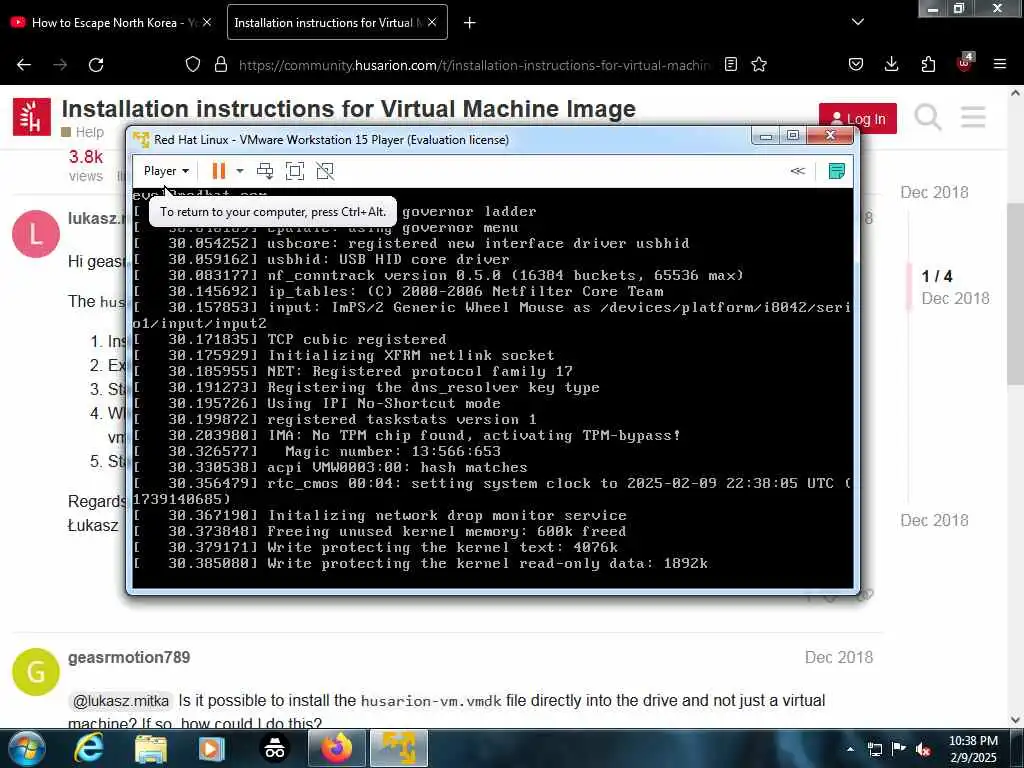Screen dimensions: 1024x768
Task: Open the Player menu in VMware
Action: coord(166,171)
